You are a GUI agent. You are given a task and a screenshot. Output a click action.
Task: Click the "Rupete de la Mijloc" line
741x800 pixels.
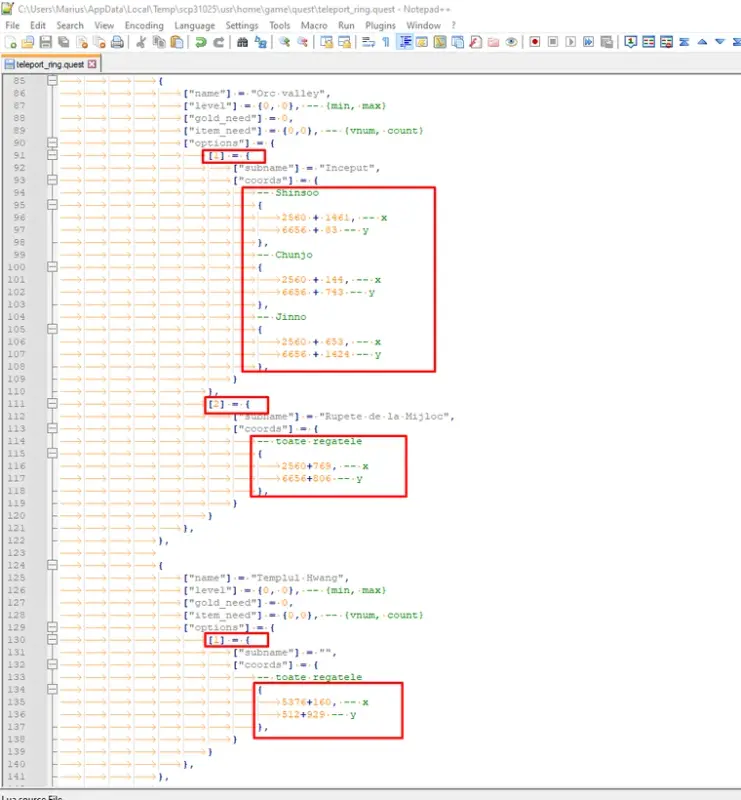tap(344, 416)
